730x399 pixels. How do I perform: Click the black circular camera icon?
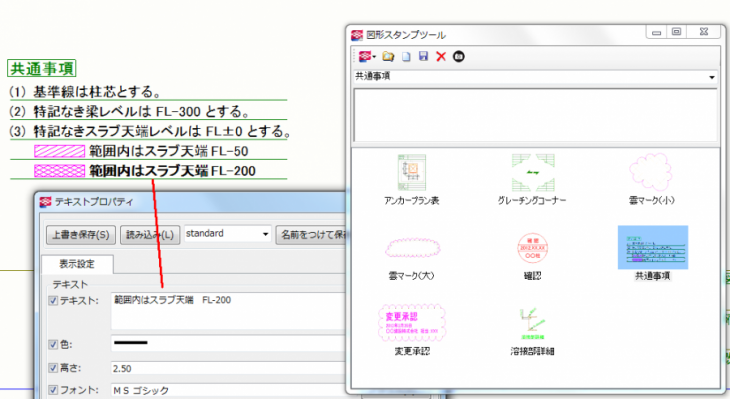pos(459,57)
